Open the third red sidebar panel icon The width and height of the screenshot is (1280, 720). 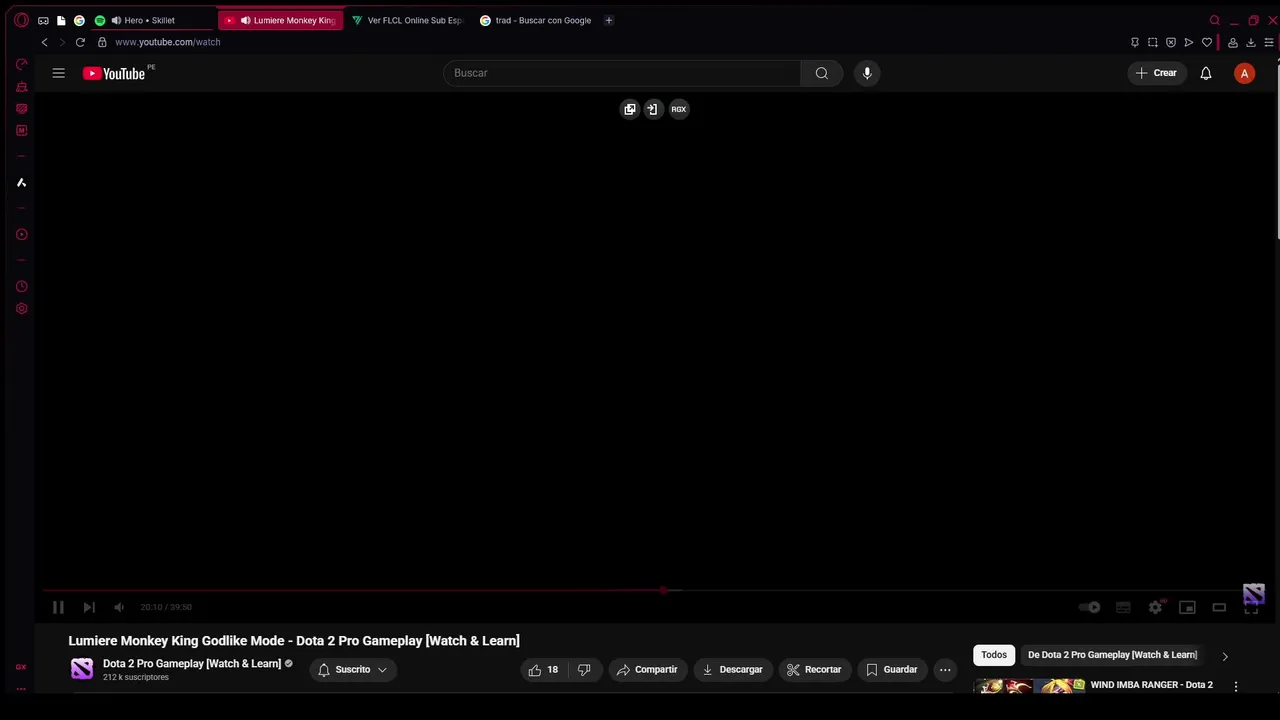click(x=21, y=109)
